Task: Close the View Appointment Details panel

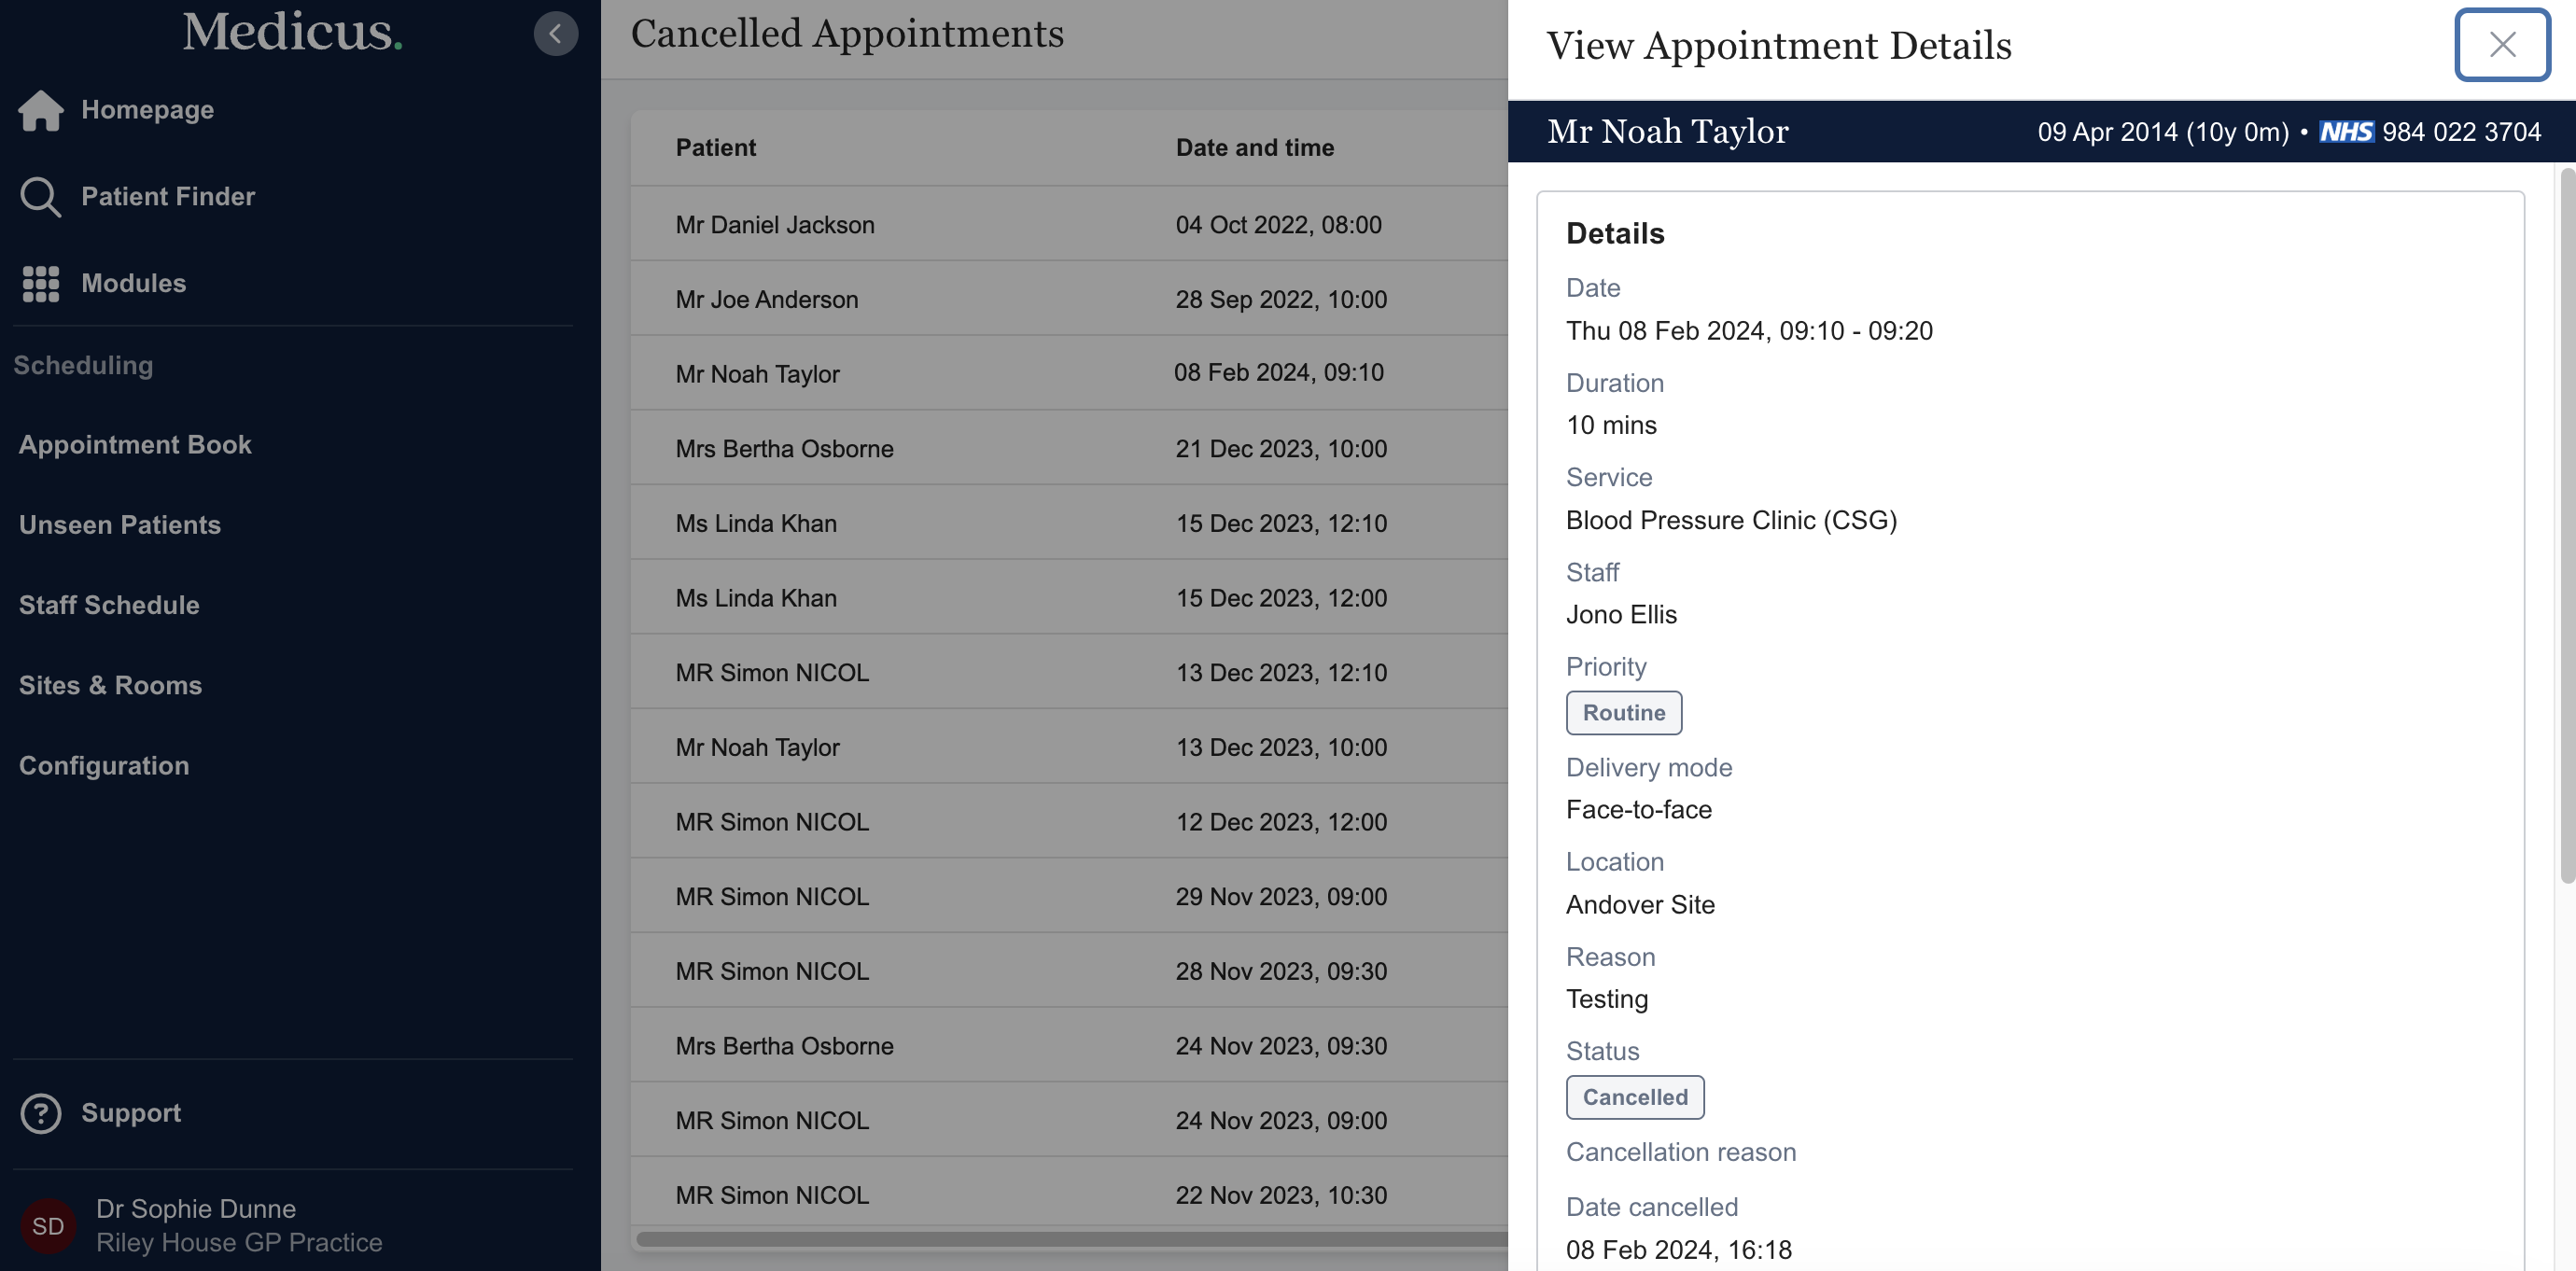Action: [x=2501, y=44]
